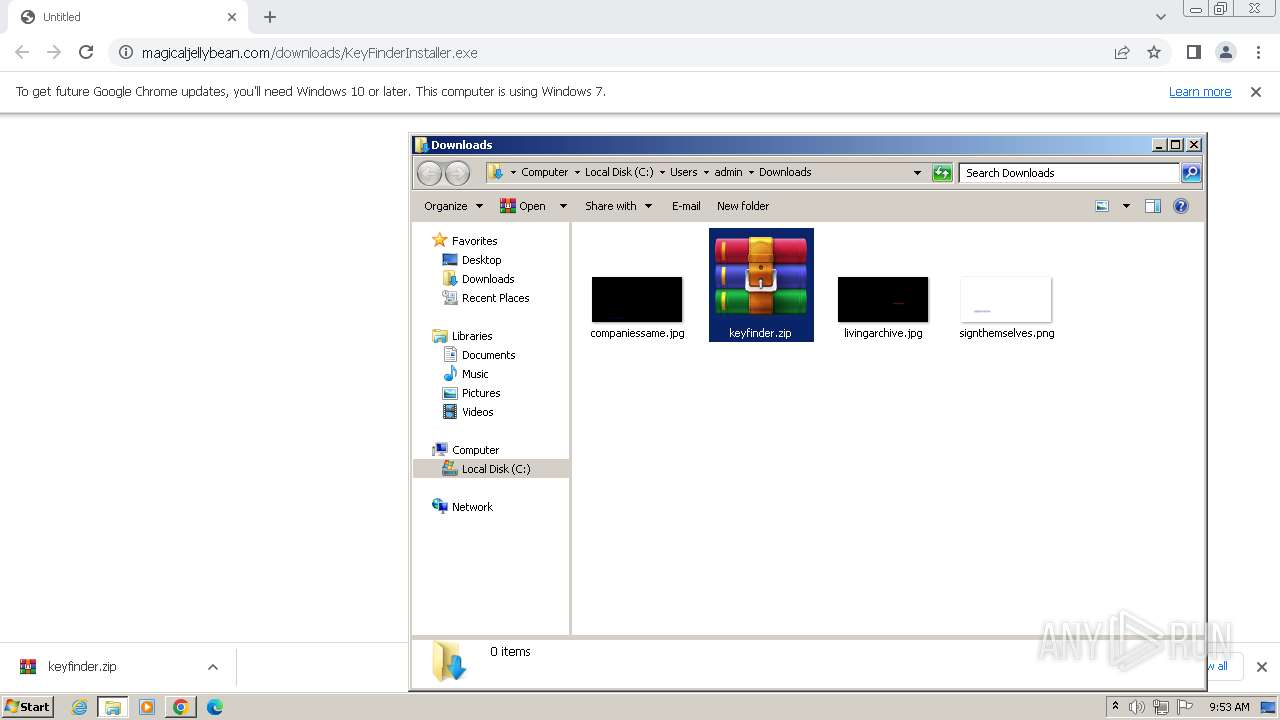Open the Chrome profile avatar
Screen dimensions: 1280x720
pos(1225,52)
